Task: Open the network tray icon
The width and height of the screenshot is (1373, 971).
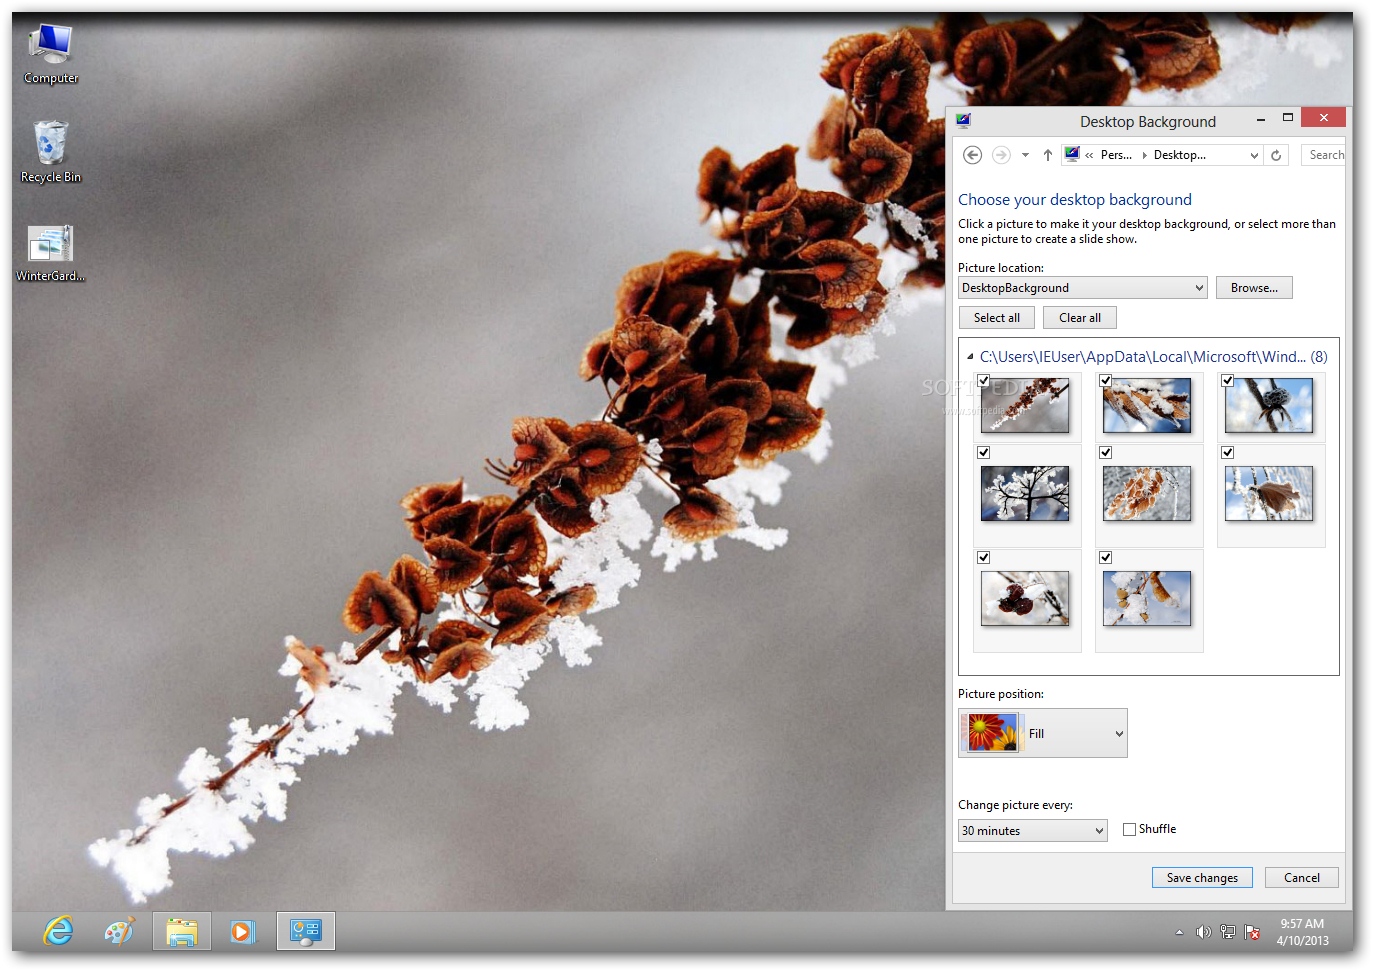Action: [x=1228, y=932]
